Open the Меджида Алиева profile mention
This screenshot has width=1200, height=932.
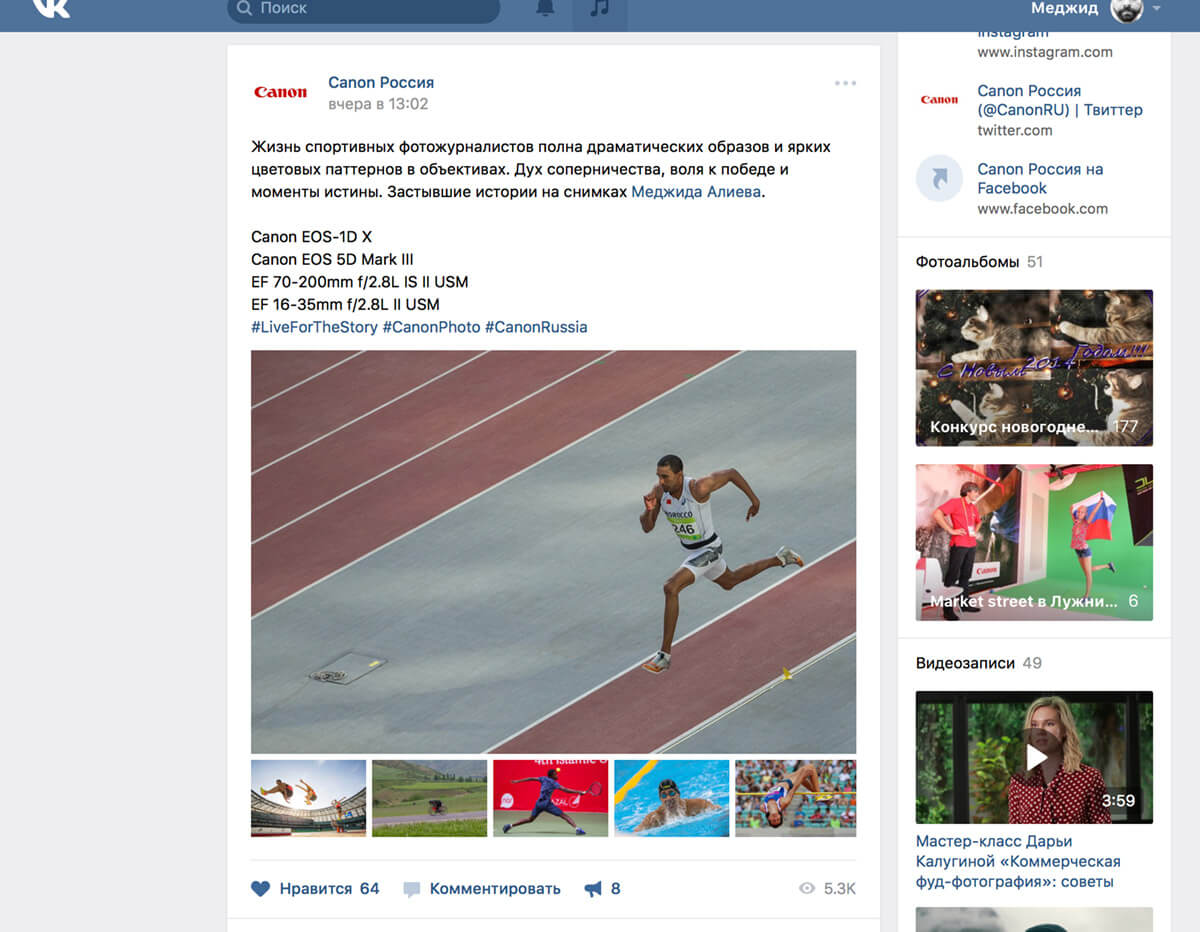(696, 192)
